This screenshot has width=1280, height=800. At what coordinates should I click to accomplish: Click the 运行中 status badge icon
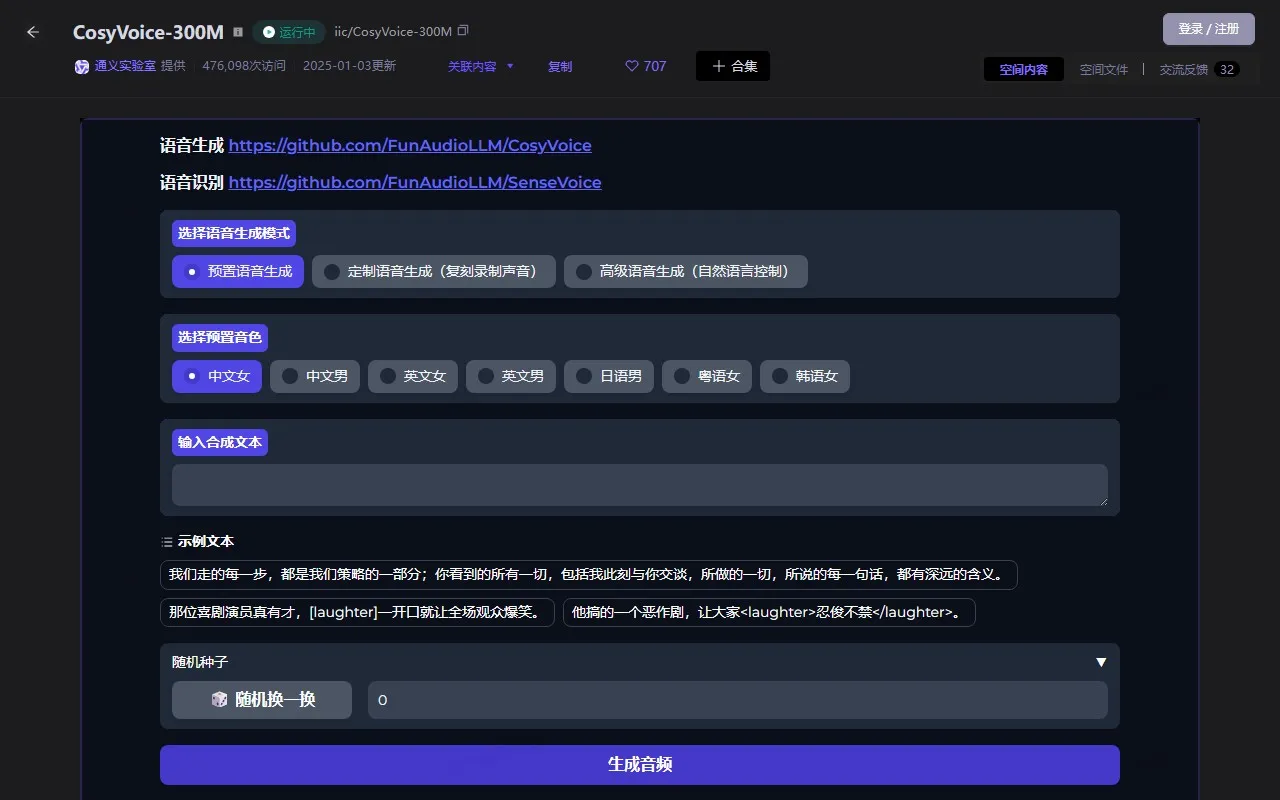pyautogui.click(x=268, y=31)
